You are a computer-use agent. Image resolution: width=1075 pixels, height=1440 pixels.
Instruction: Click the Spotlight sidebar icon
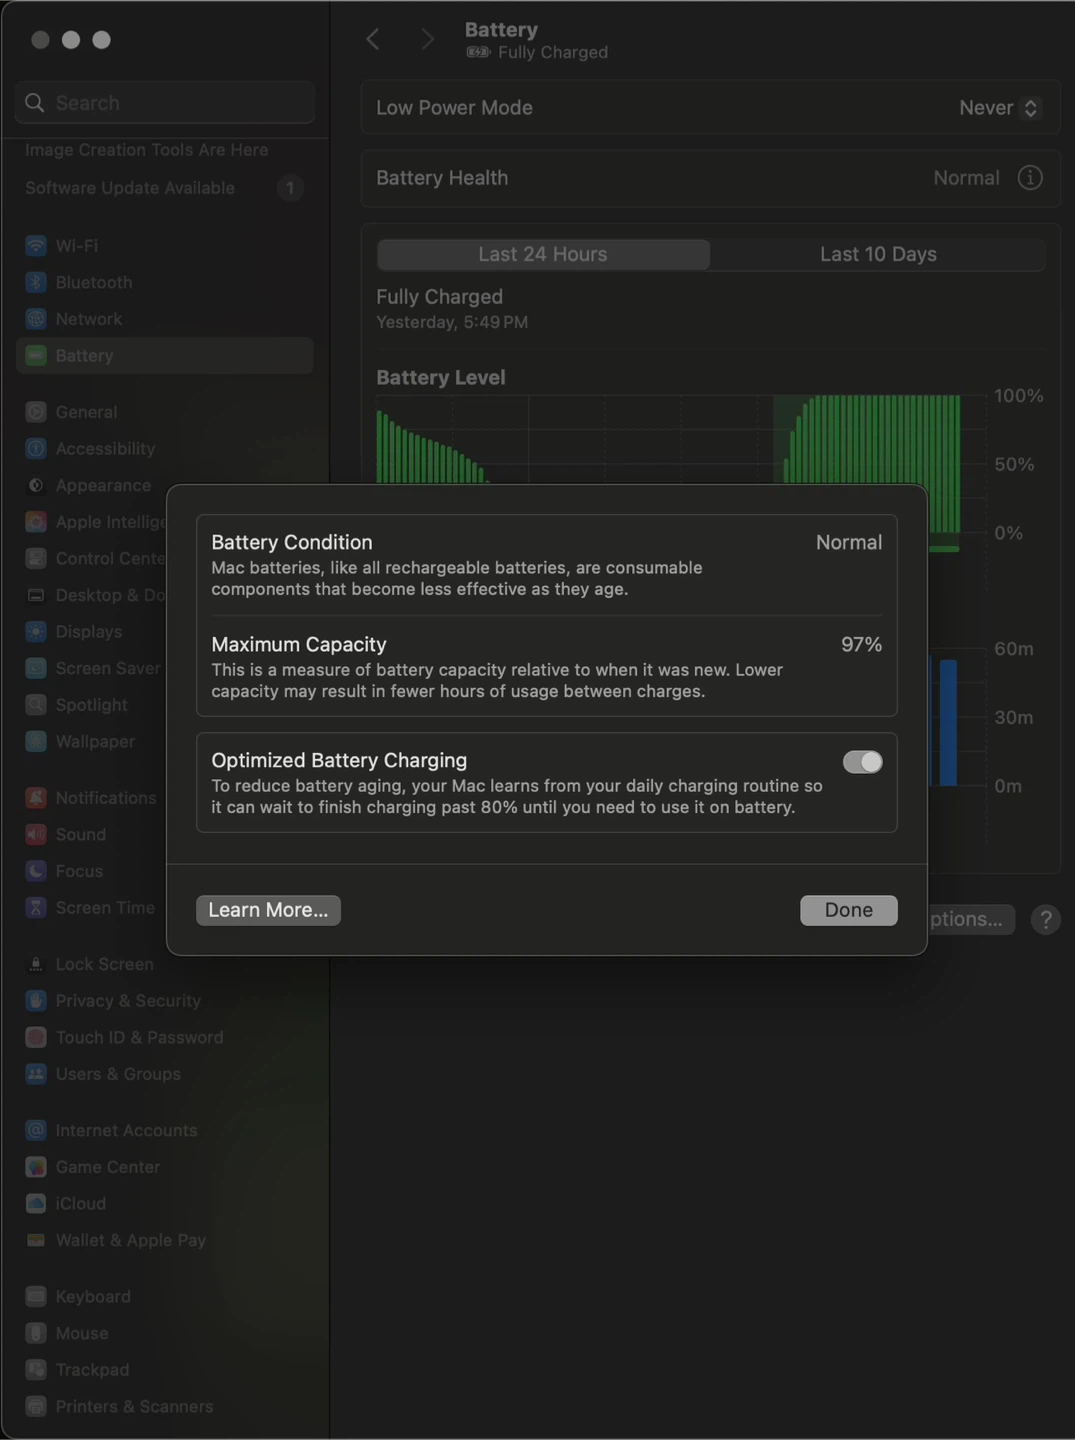[36, 705]
